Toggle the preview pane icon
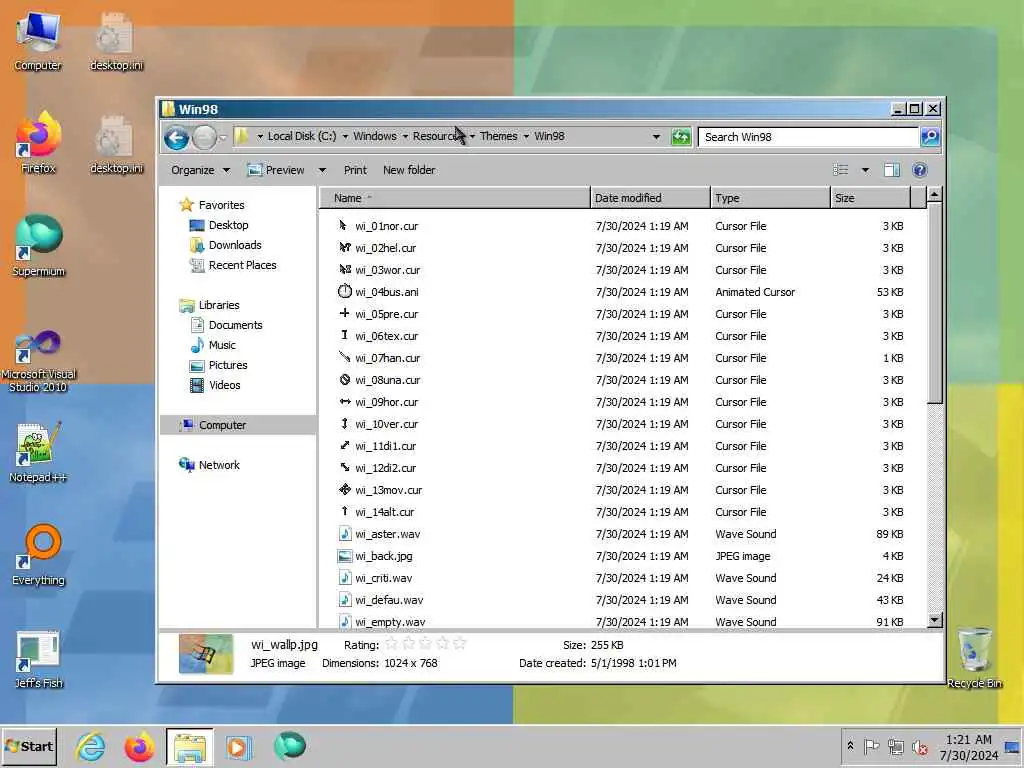The image size is (1024, 768). [x=891, y=170]
